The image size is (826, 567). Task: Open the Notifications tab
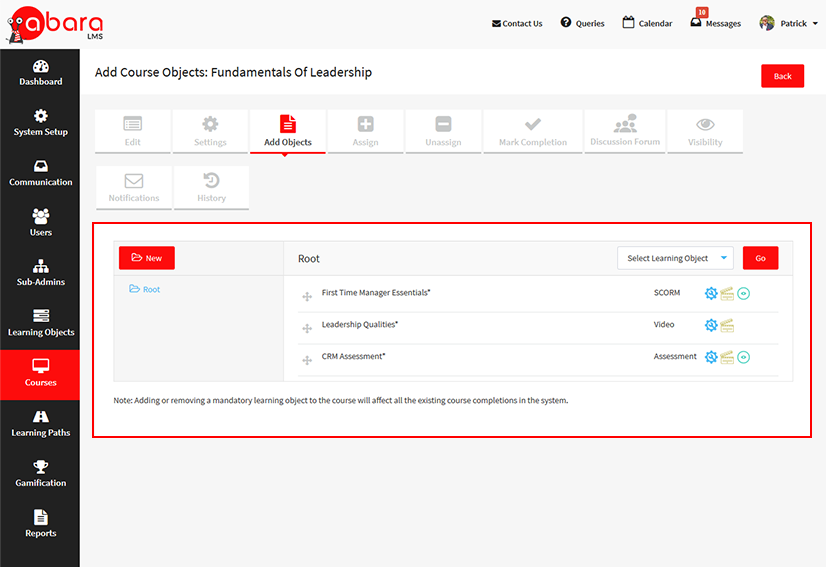[x=134, y=188]
